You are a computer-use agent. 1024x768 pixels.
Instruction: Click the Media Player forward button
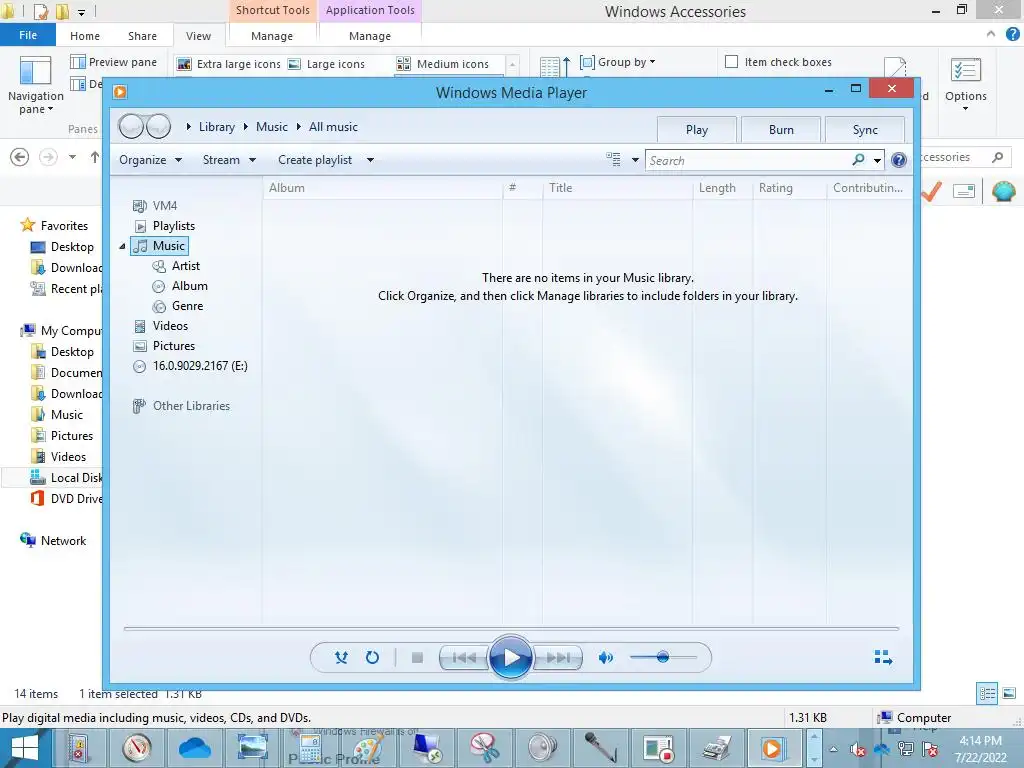pos(158,126)
